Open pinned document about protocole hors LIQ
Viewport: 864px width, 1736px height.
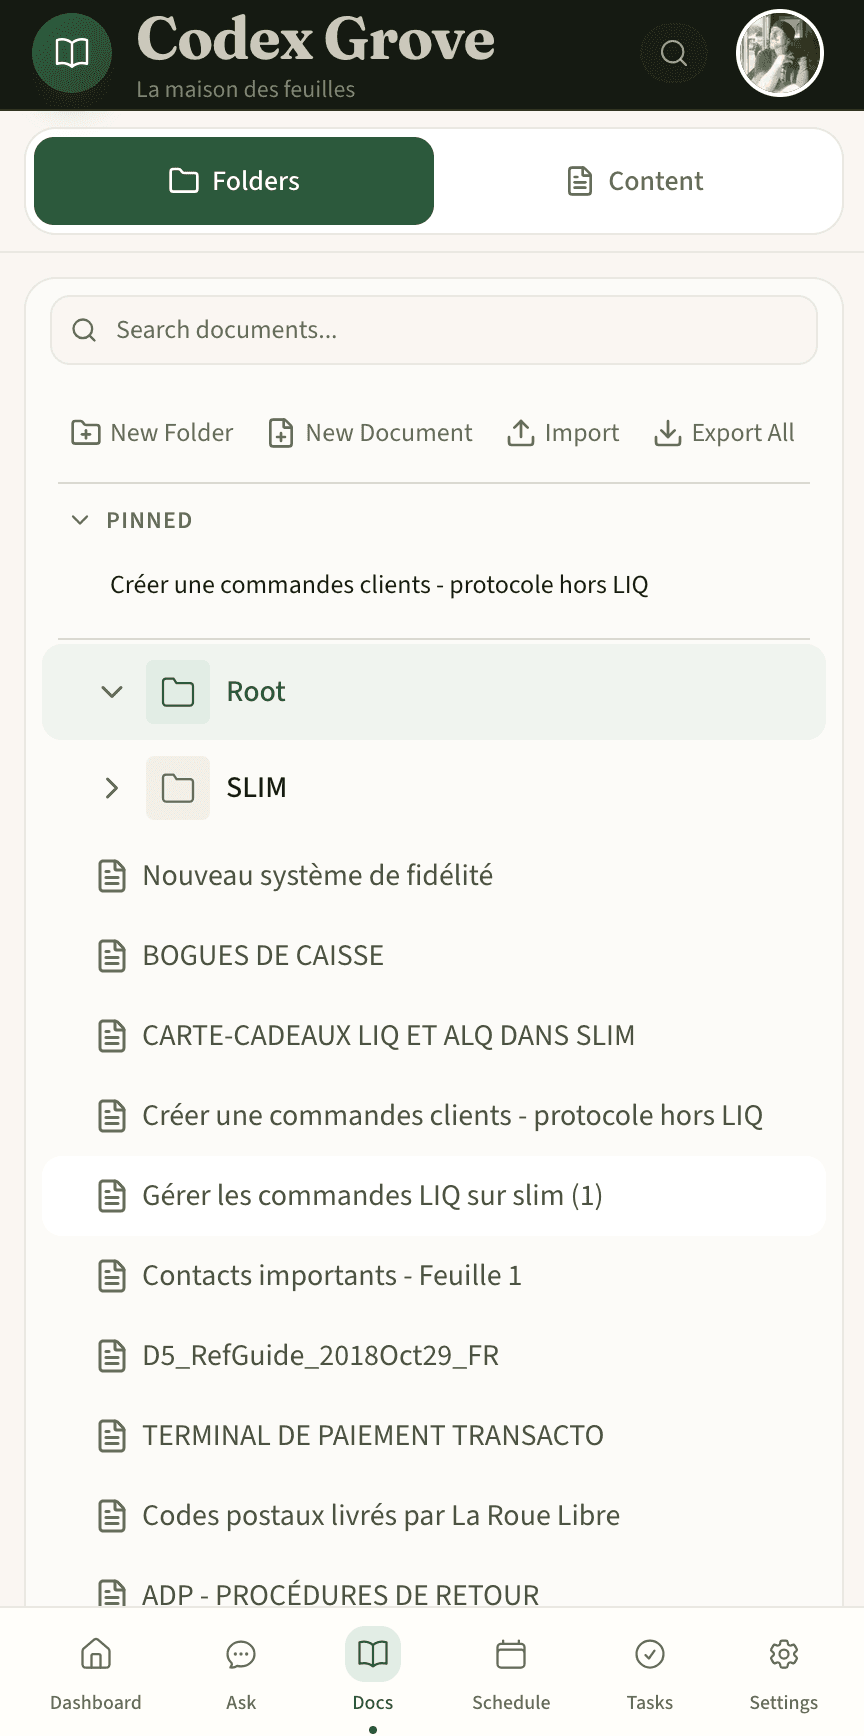click(379, 584)
